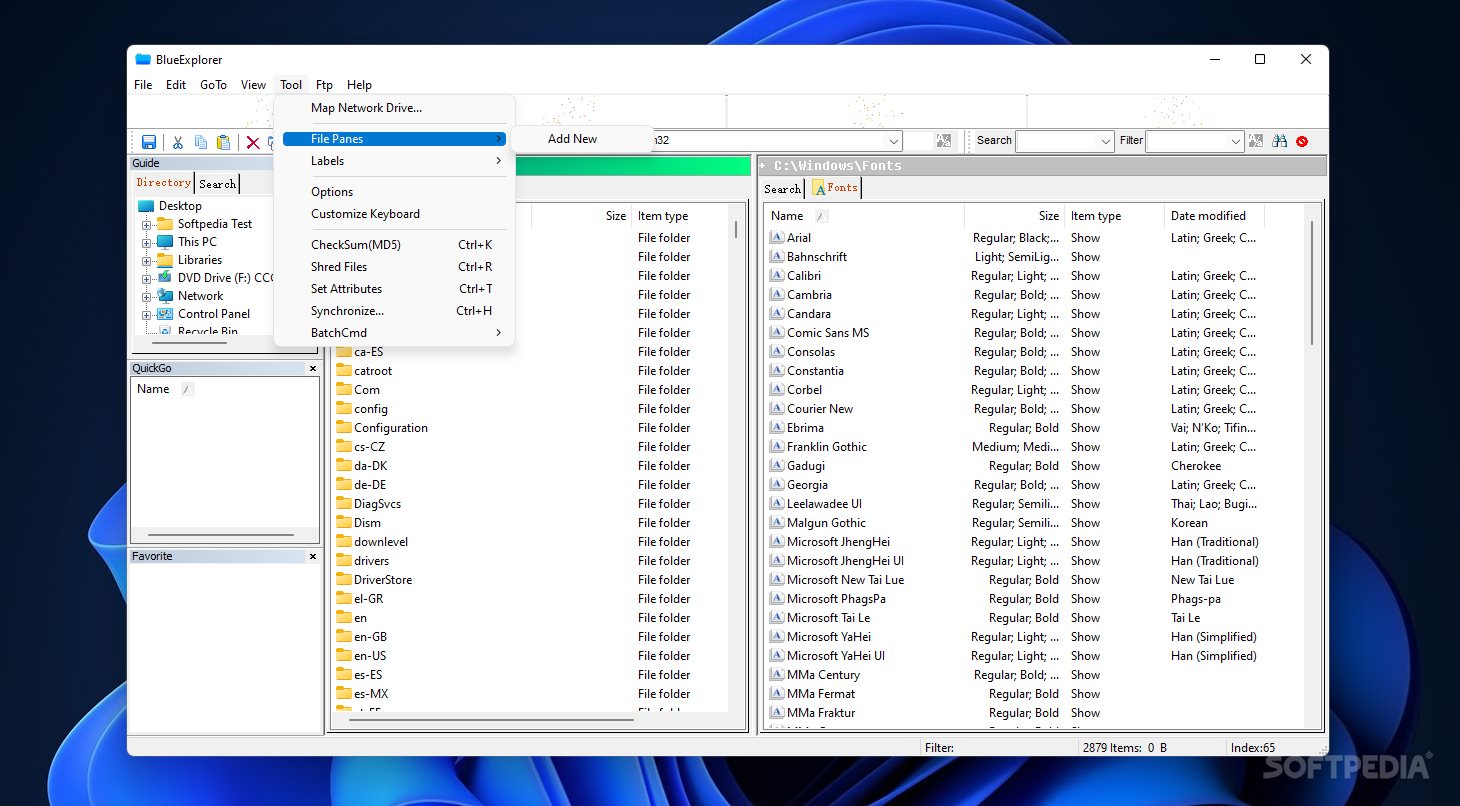Image resolution: width=1460 pixels, height=806 pixels.
Task: Switch to Search tab in Guide panel
Action: pyautogui.click(x=217, y=184)
